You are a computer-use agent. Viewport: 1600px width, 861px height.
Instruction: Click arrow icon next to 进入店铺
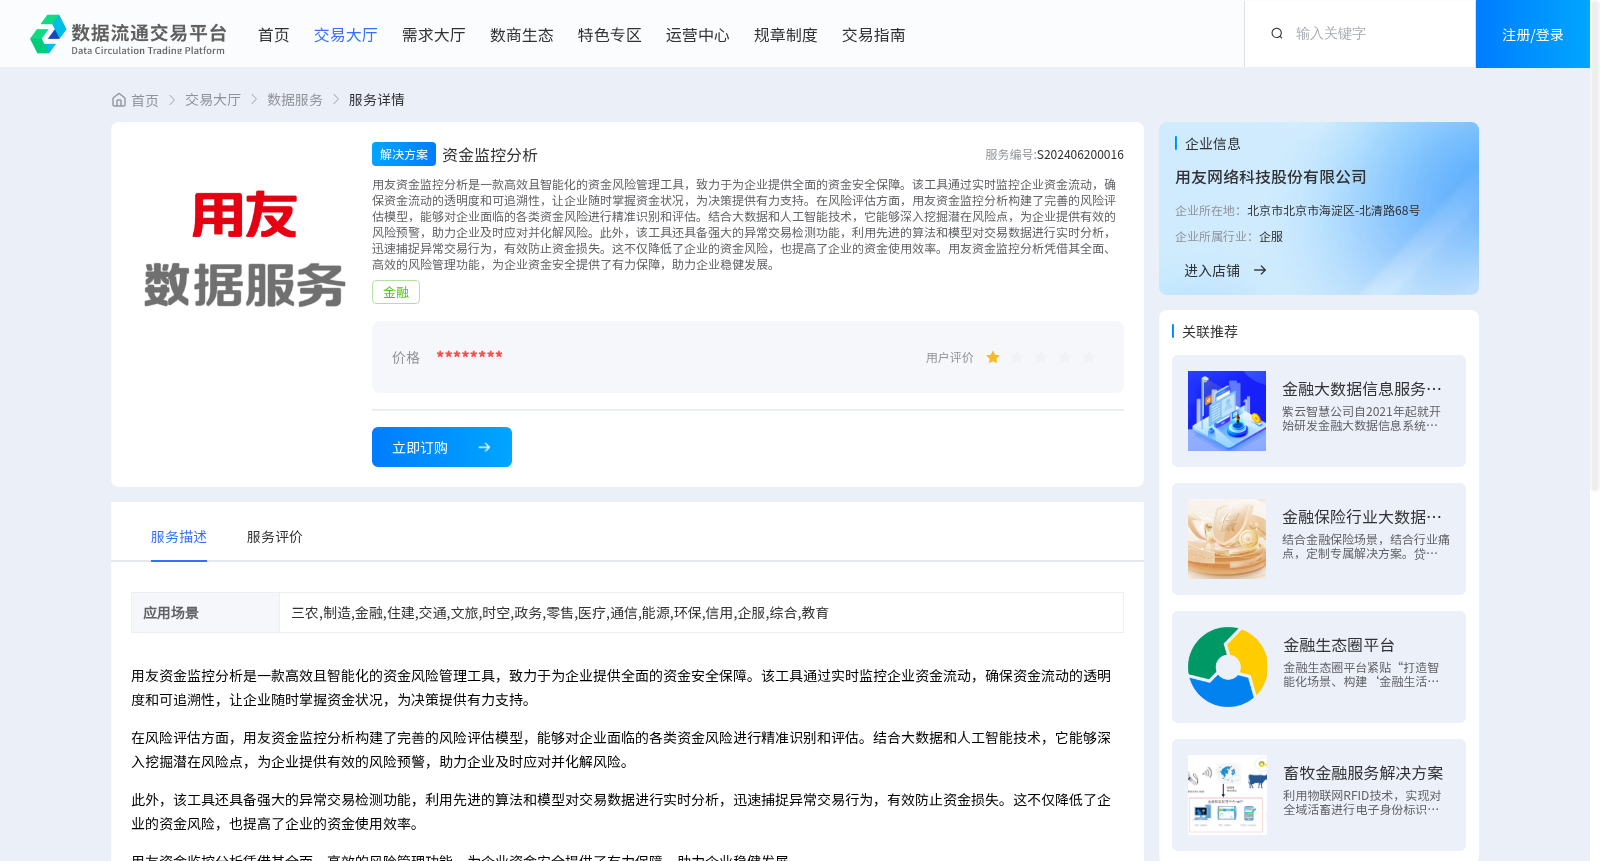[1260, 270]
